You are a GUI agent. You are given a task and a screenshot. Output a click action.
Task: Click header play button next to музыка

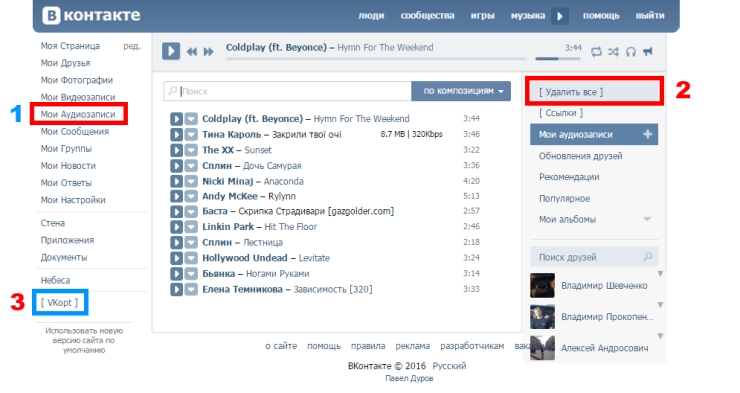click(x=560, y=17)
